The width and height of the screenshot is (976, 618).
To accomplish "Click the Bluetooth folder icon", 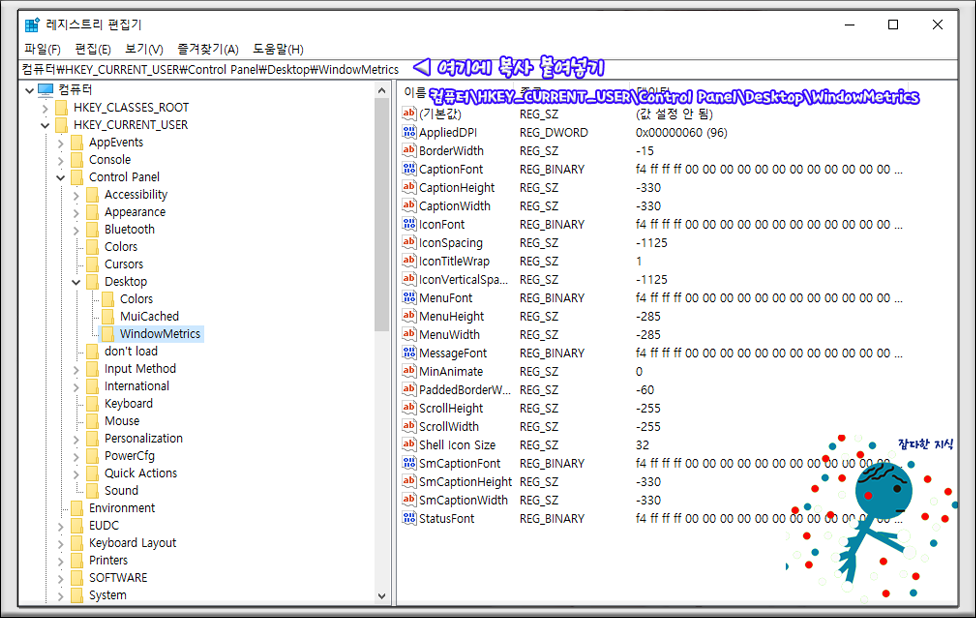I will [93, 230].
